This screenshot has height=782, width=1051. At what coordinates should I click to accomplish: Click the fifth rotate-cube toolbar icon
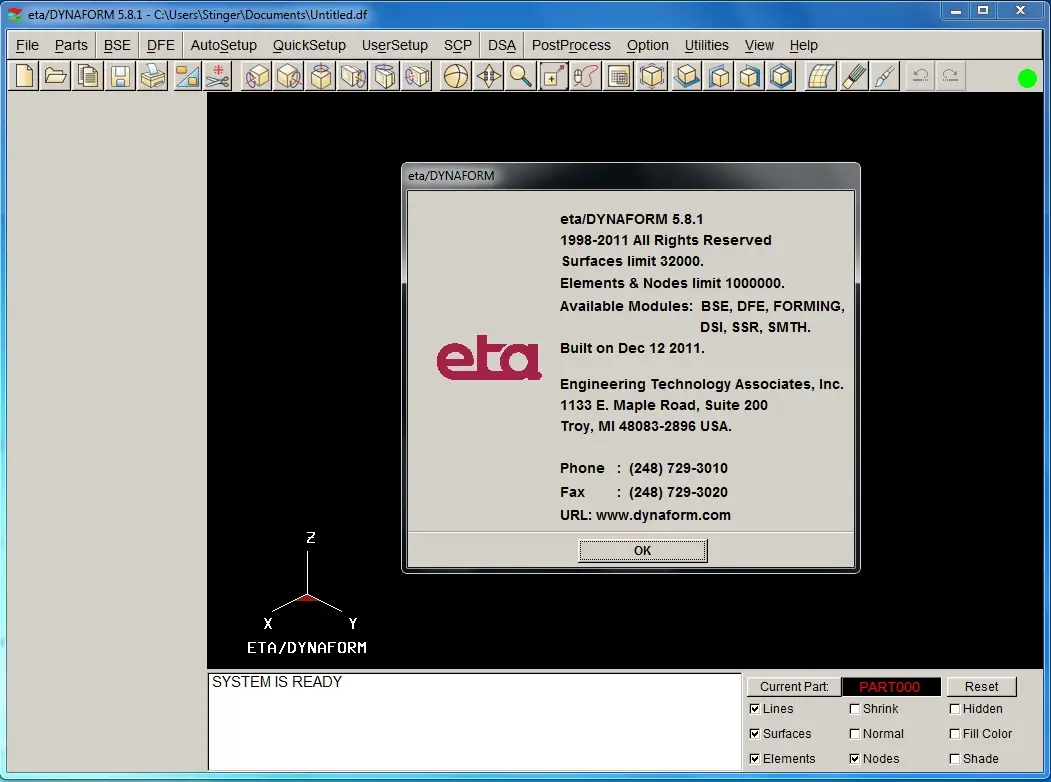[x=385, y=76]
